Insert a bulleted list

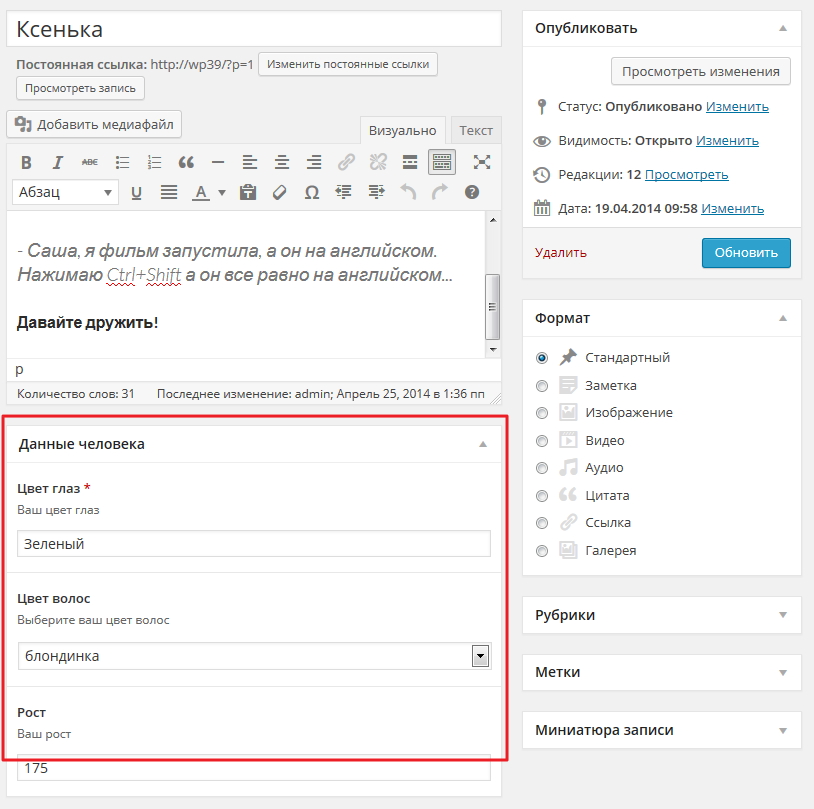coord(122,163)
